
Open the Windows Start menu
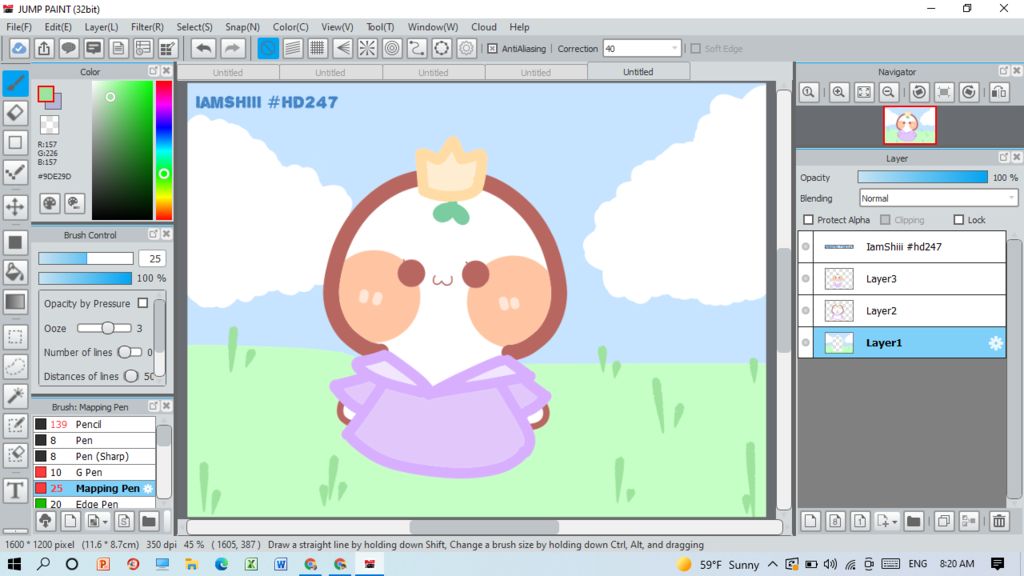click(14, 564)
